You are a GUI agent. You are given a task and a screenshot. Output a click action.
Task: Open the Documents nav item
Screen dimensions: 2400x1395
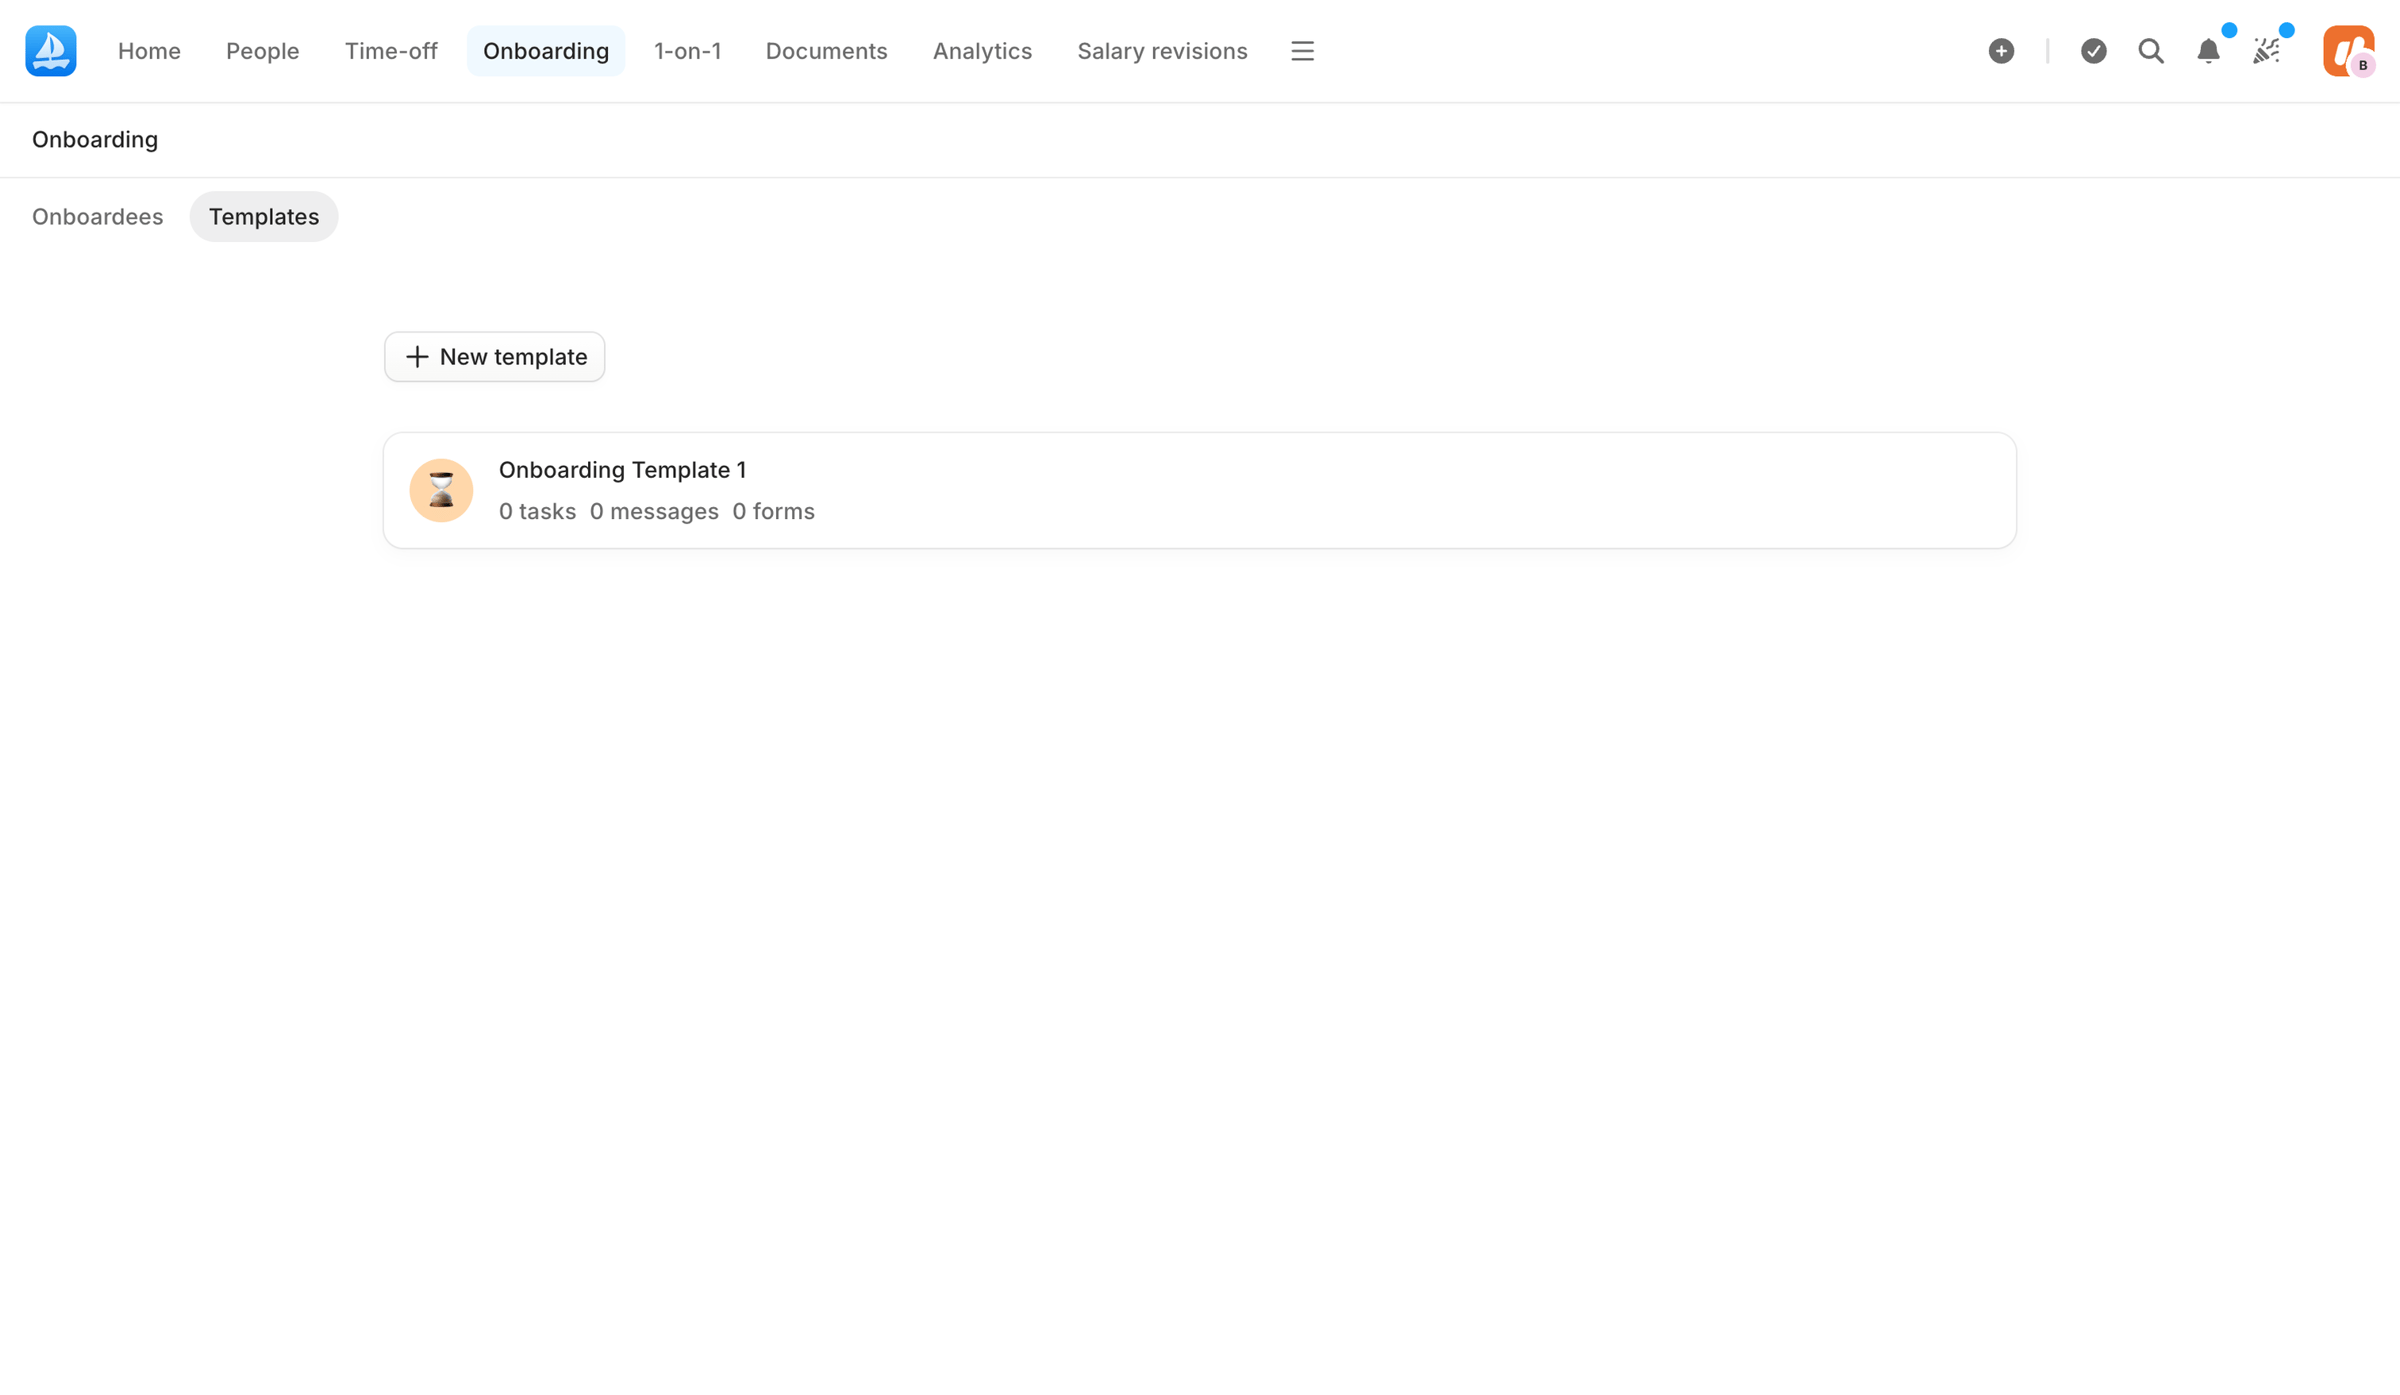click(x=826, y=51)
